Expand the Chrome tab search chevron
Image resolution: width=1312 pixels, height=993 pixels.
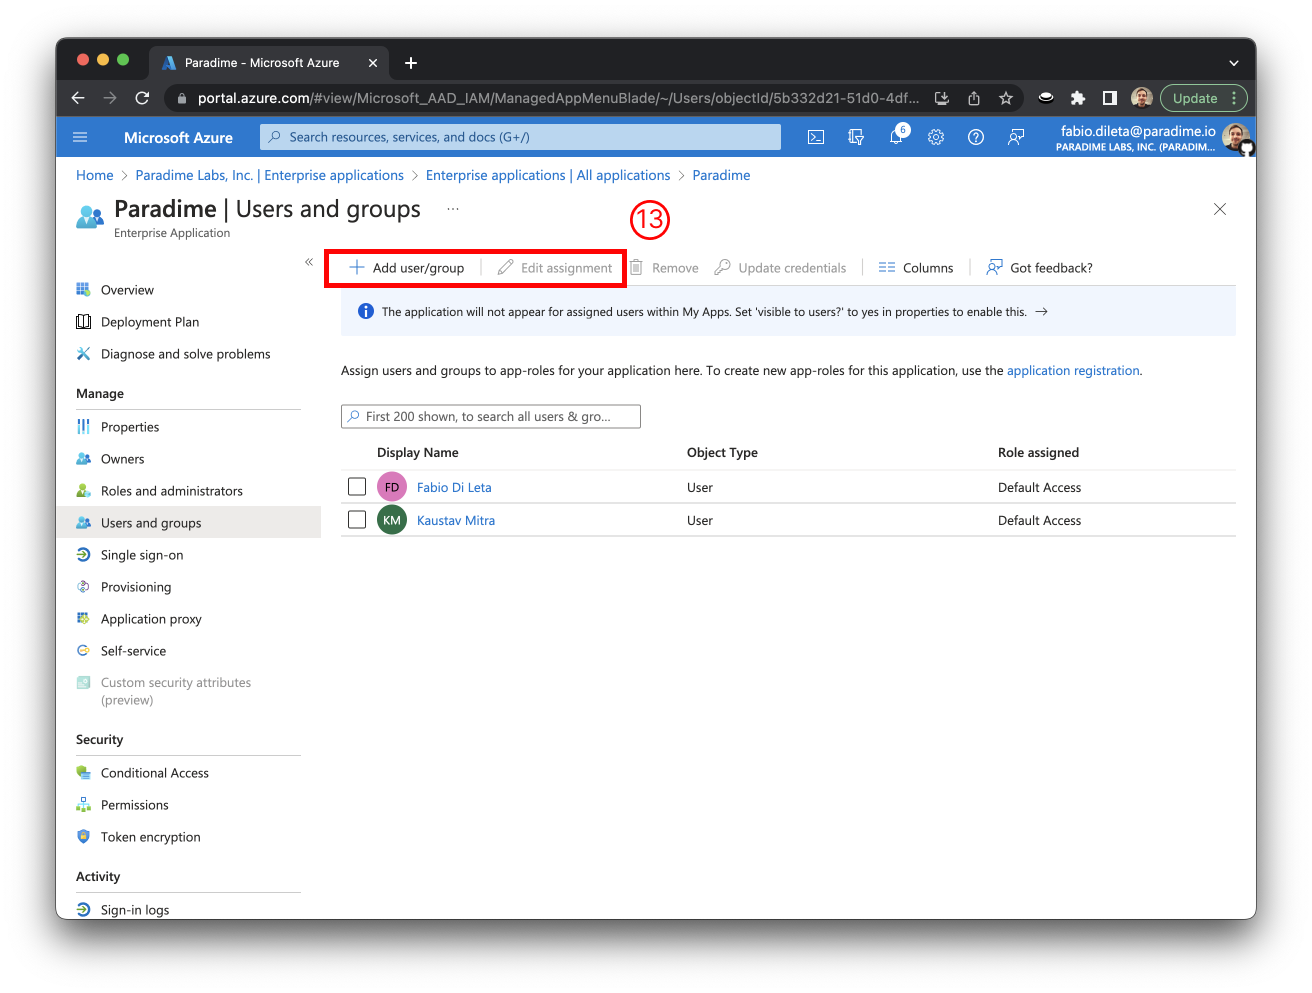tap(1233, 63)
